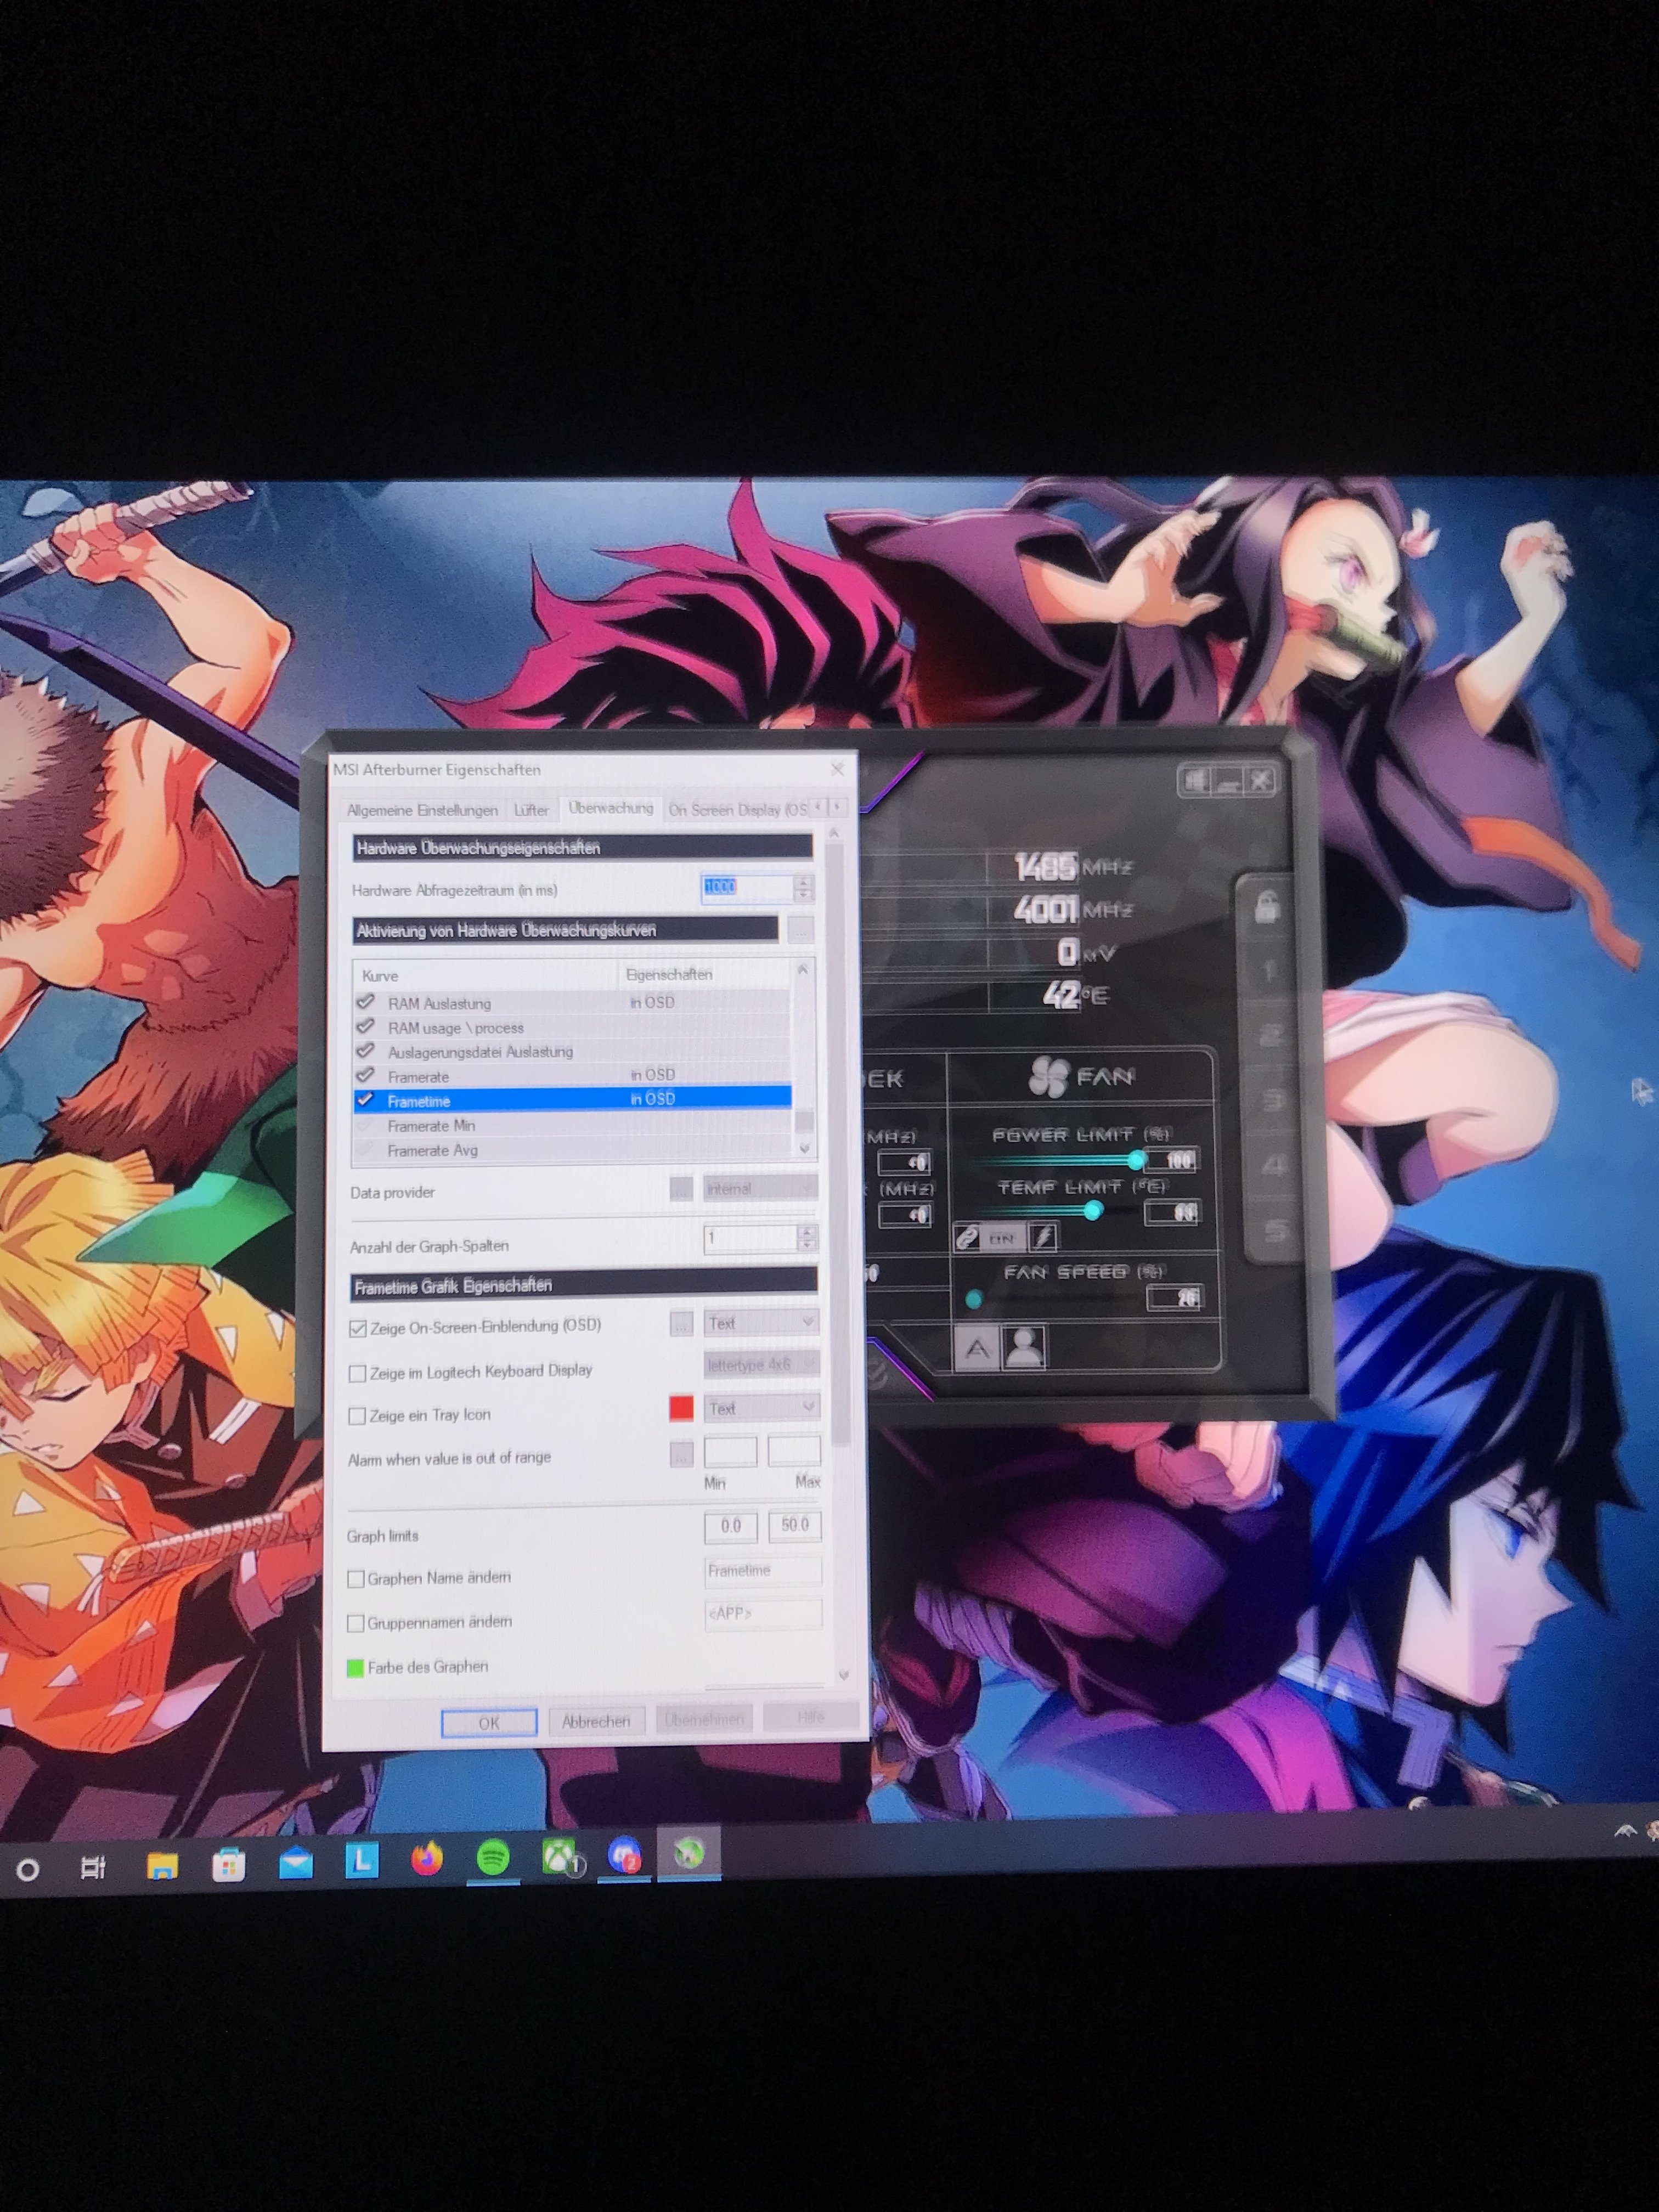Switch to the Lüfter tab
The width and height of the screenshot is (1659, 2212).
(x=531, y=810)
